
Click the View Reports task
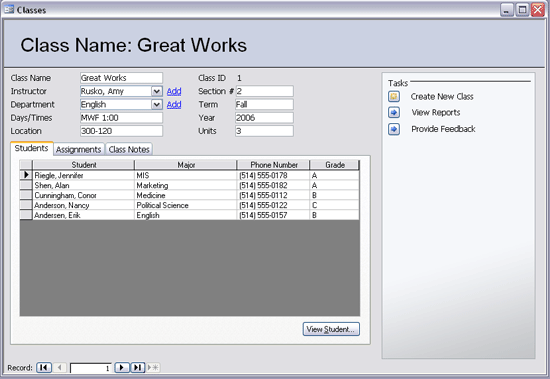[x=436, y=113]
